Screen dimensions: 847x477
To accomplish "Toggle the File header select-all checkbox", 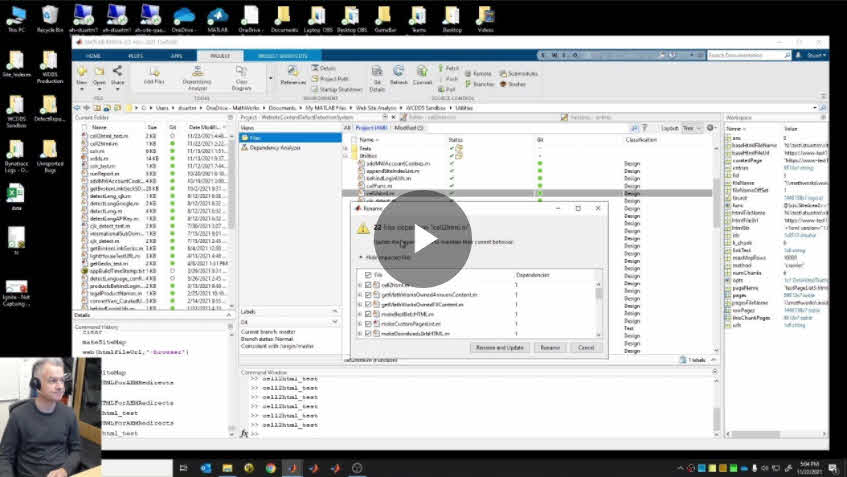I will [368, 274].
